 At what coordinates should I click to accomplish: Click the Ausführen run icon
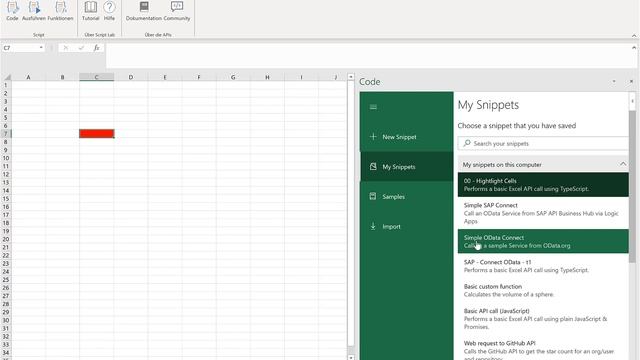click(34, 7)
